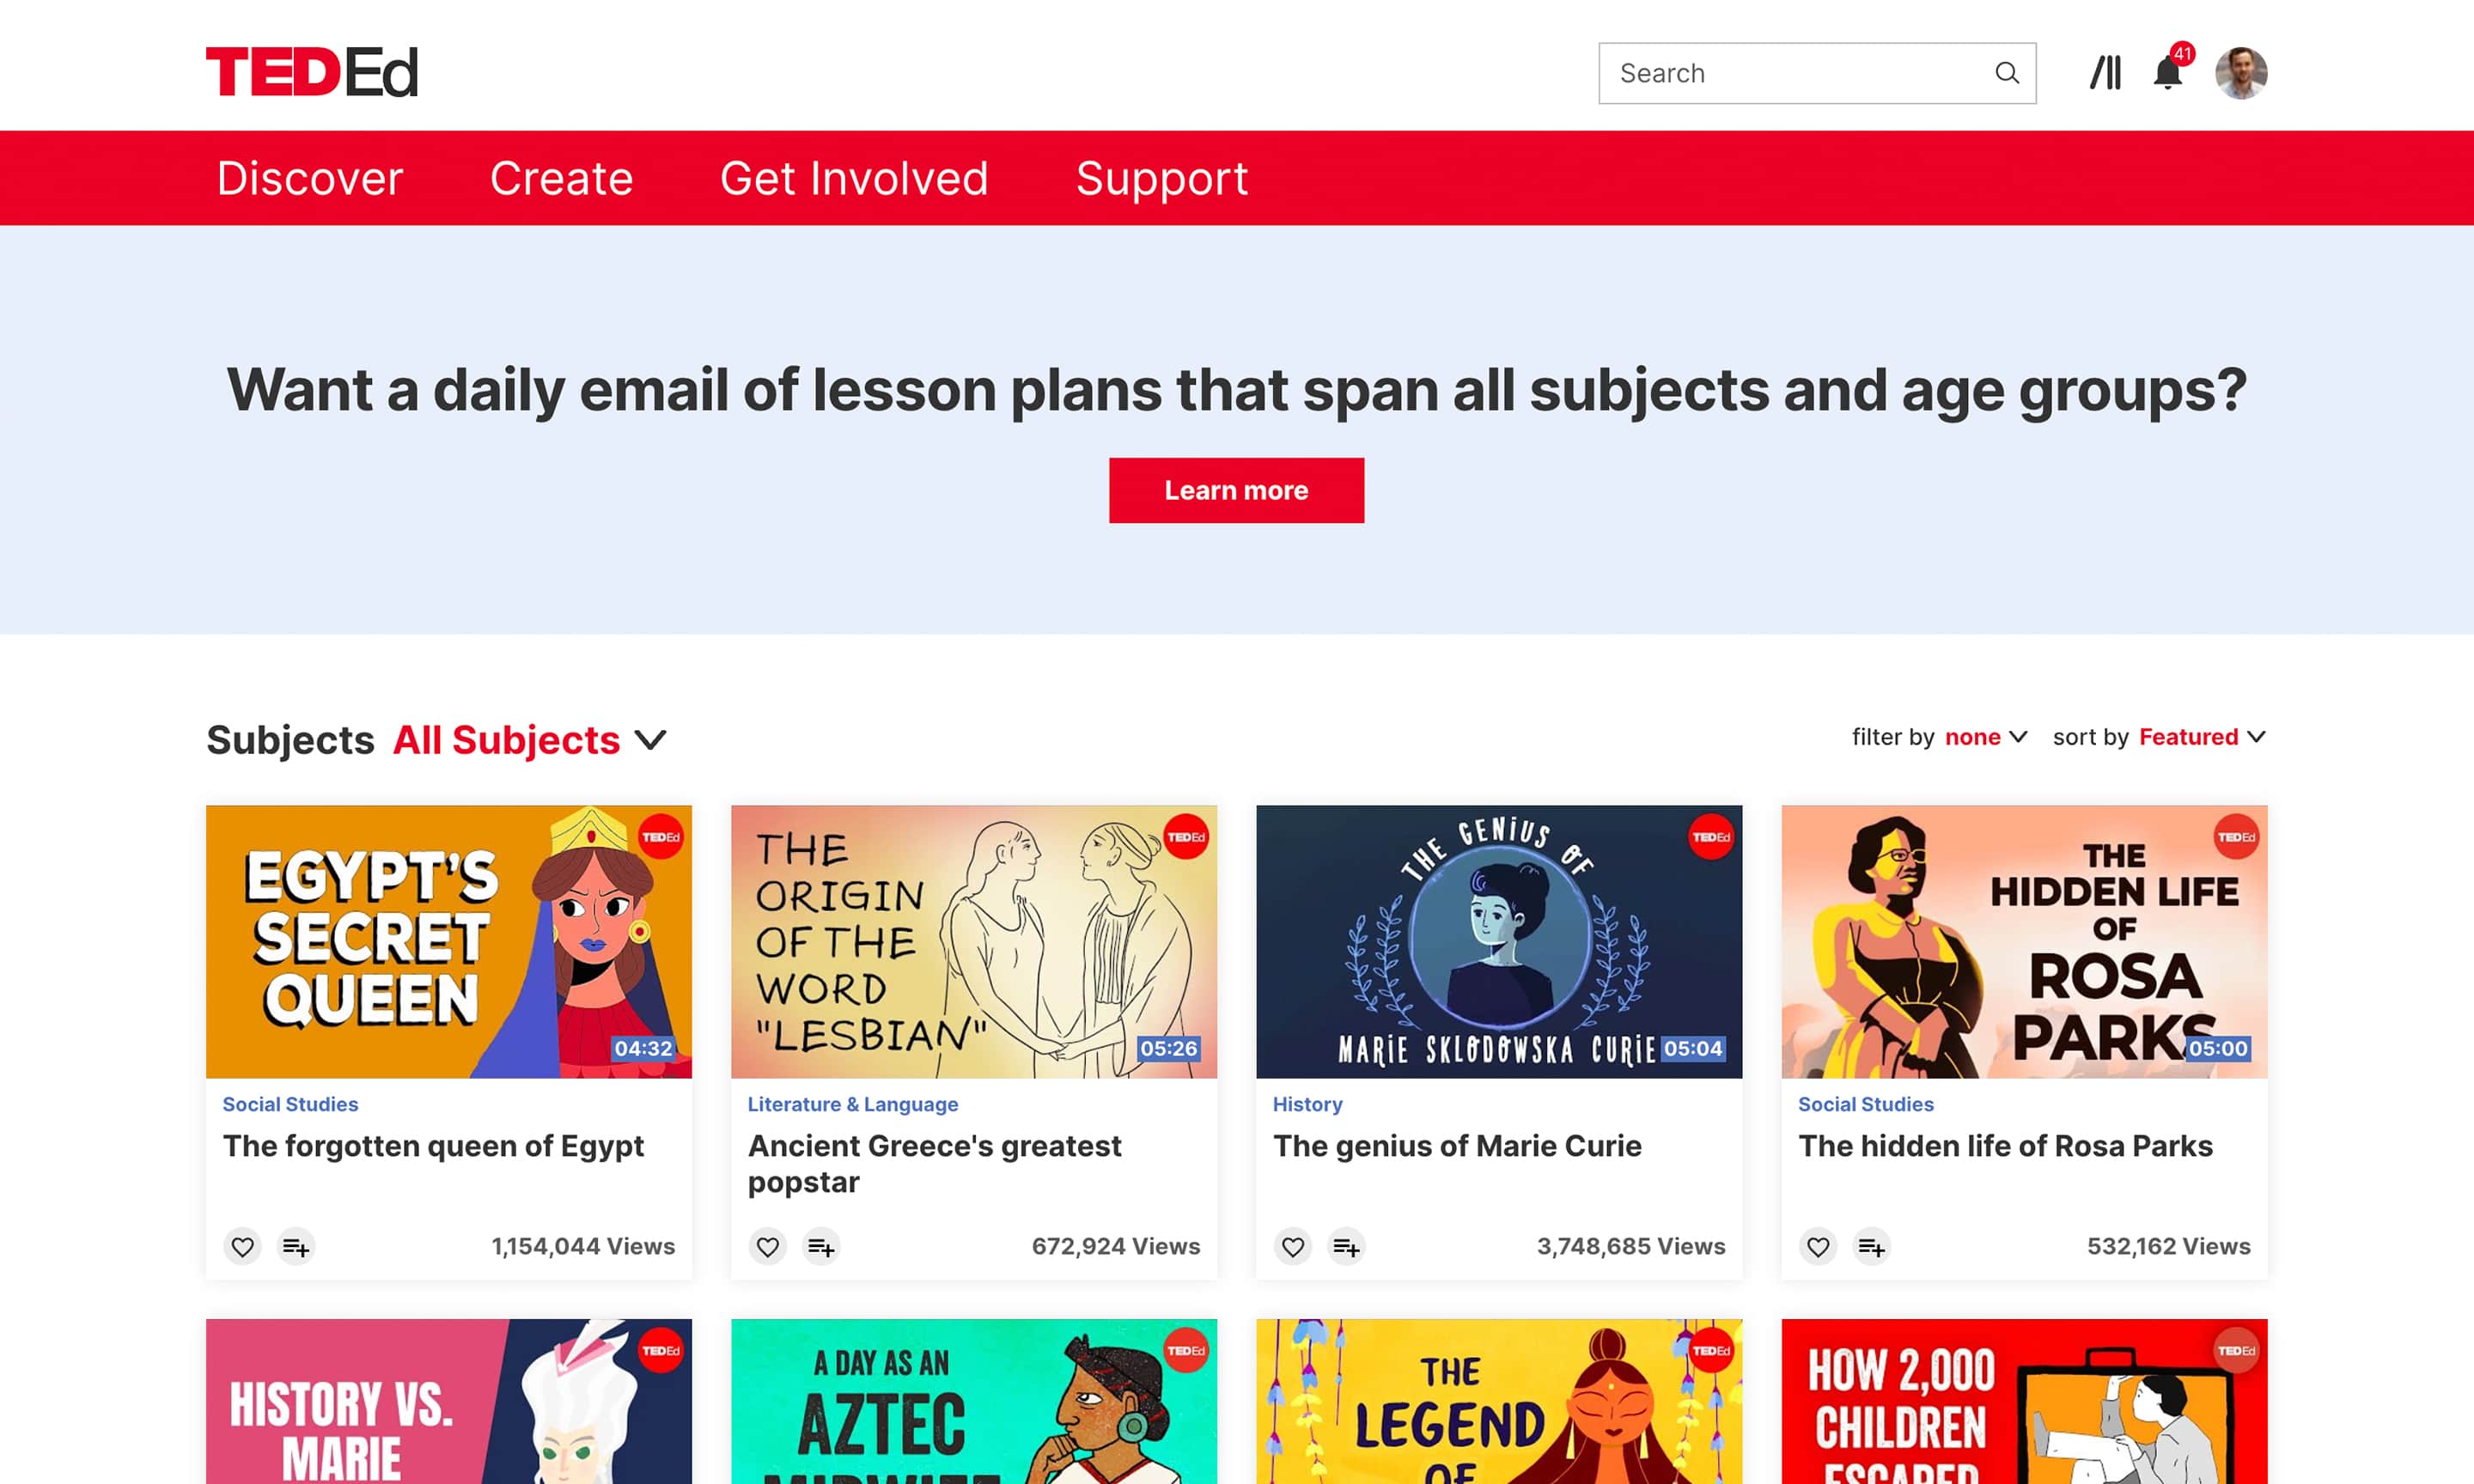Open the notifications bell icon

click(x=2168, y=72)
